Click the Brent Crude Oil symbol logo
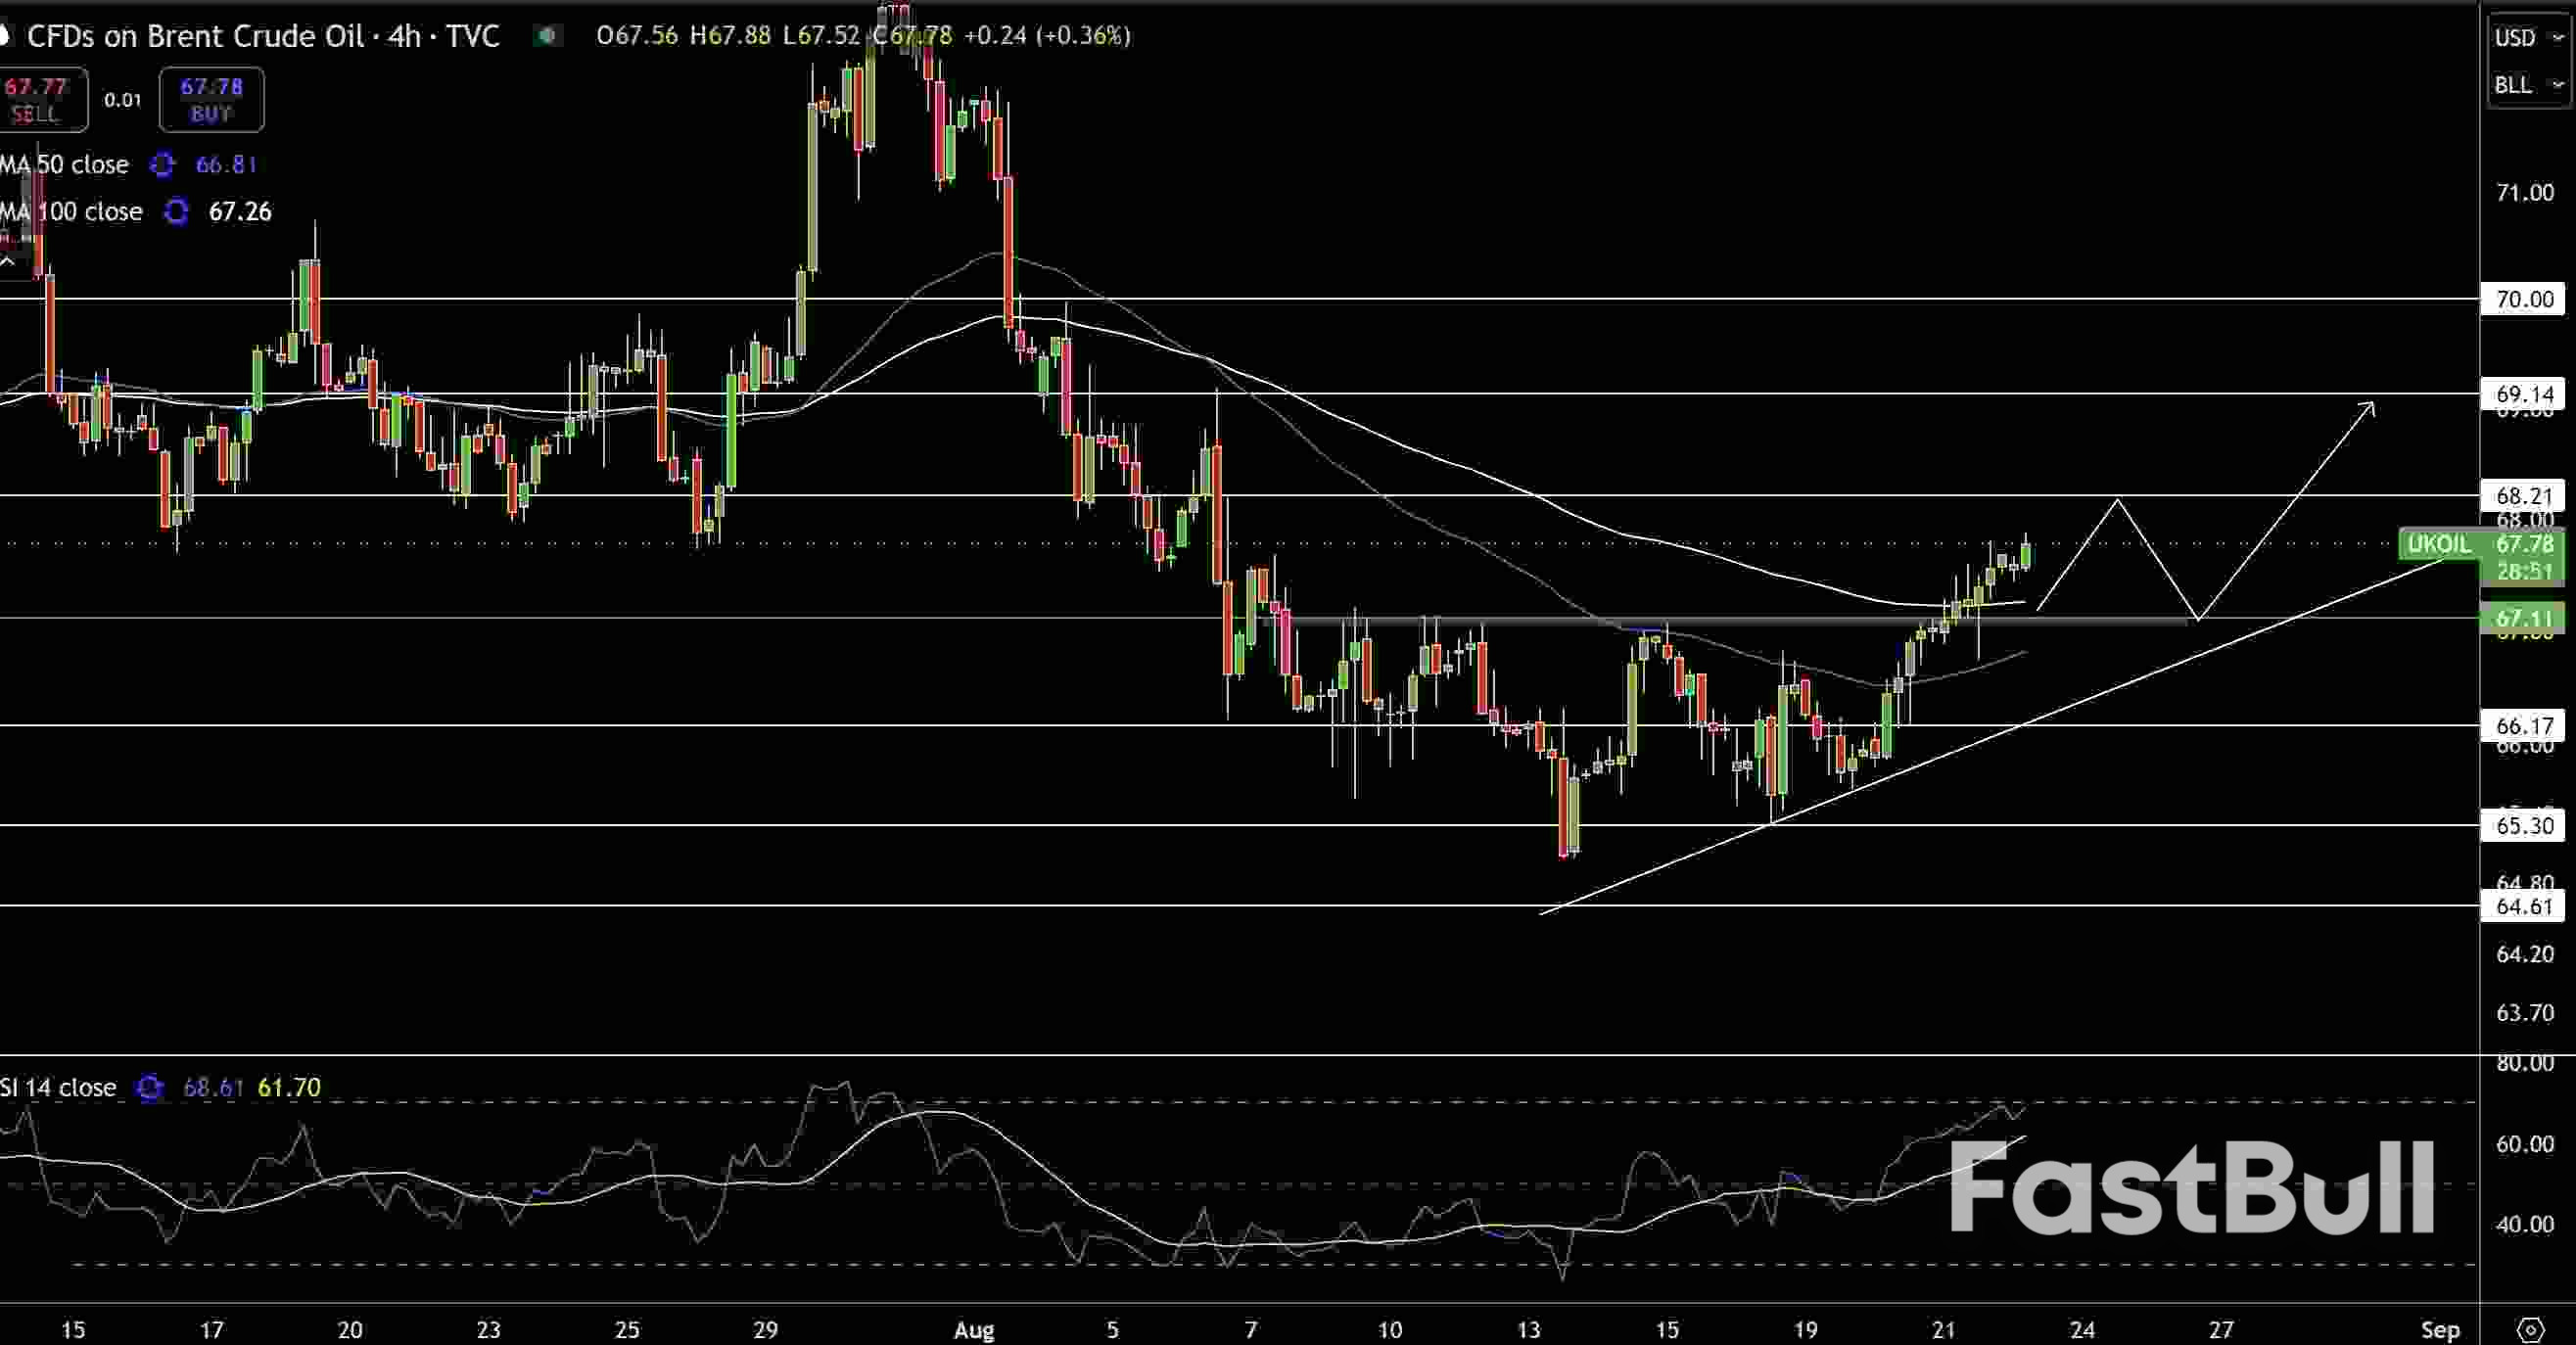 [6, 36]
